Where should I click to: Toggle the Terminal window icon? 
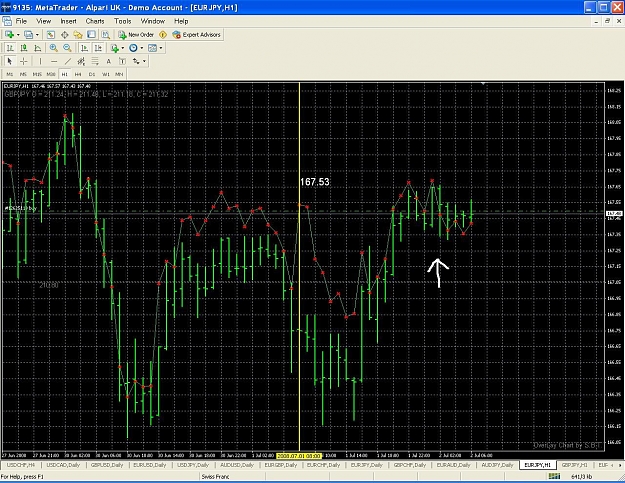91,35
